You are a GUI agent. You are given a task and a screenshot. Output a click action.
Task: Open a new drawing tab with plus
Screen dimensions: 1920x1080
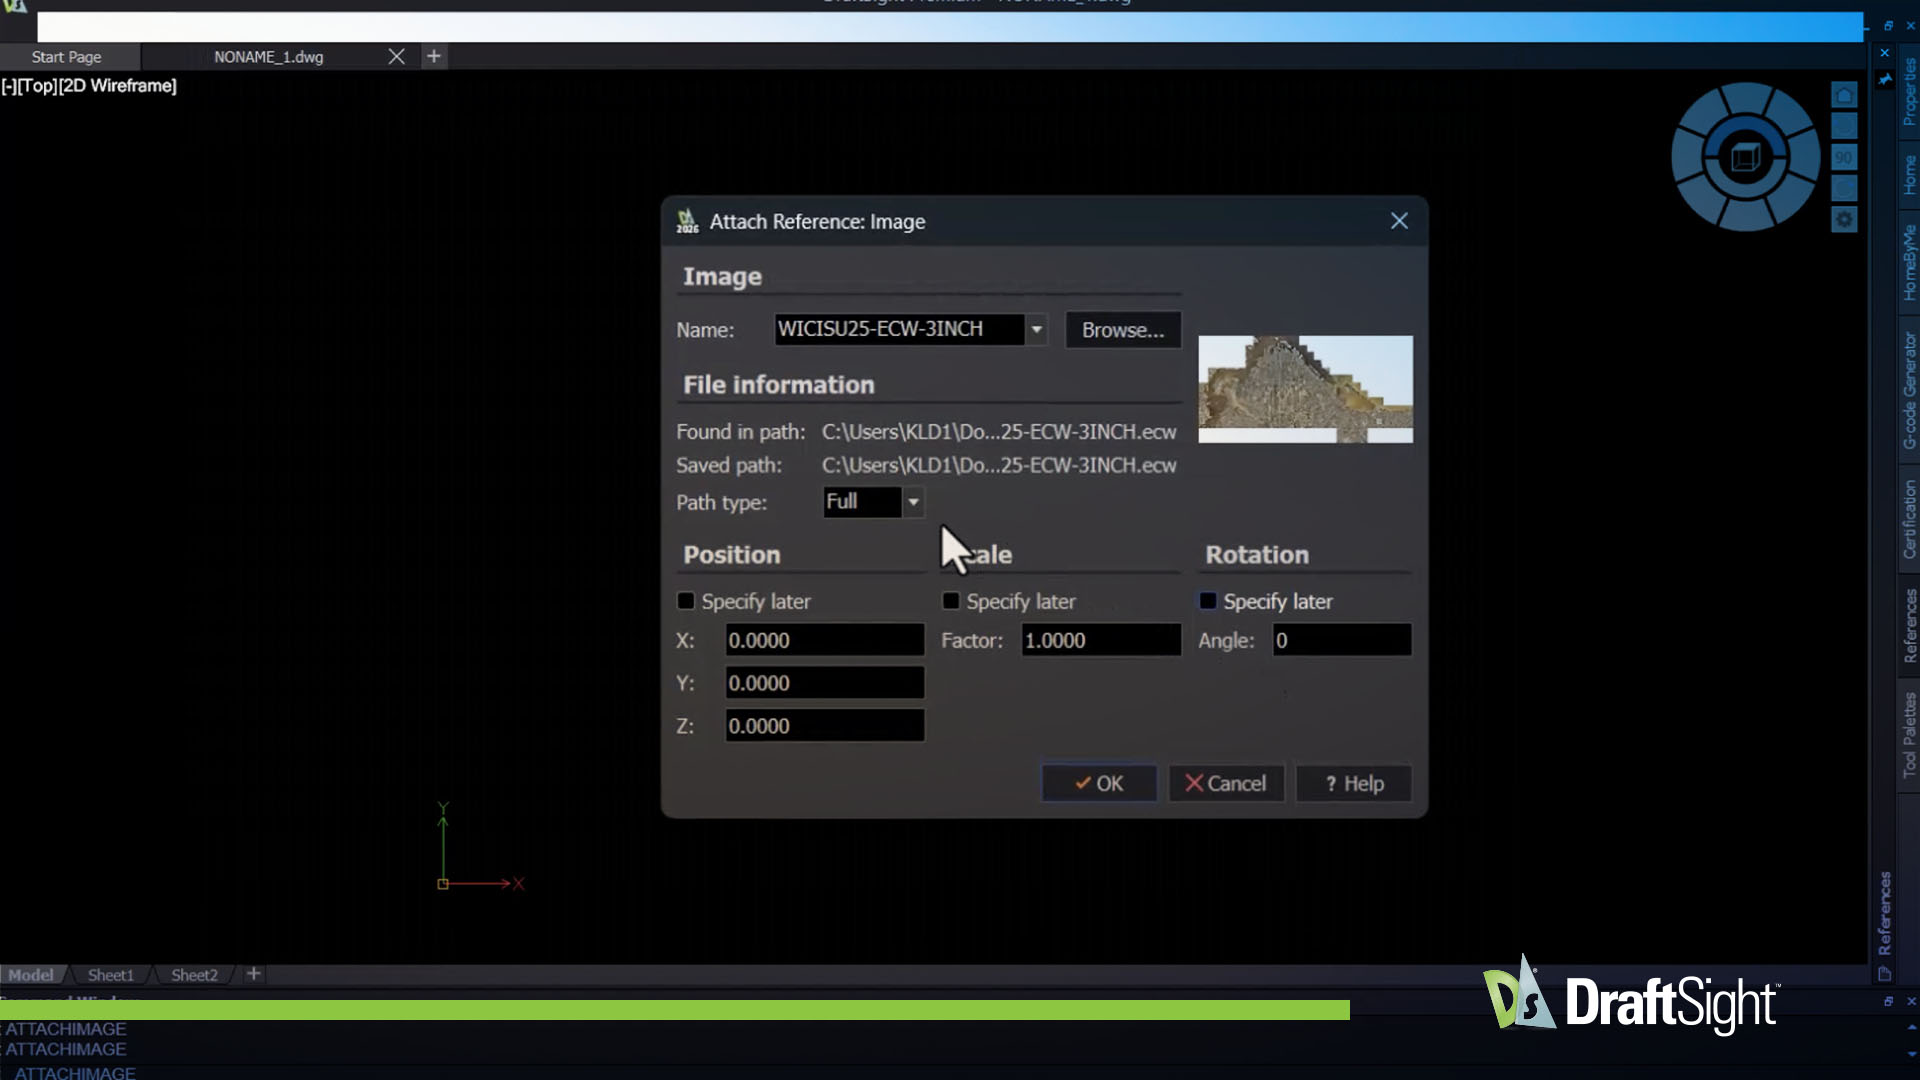click(434, 57)
